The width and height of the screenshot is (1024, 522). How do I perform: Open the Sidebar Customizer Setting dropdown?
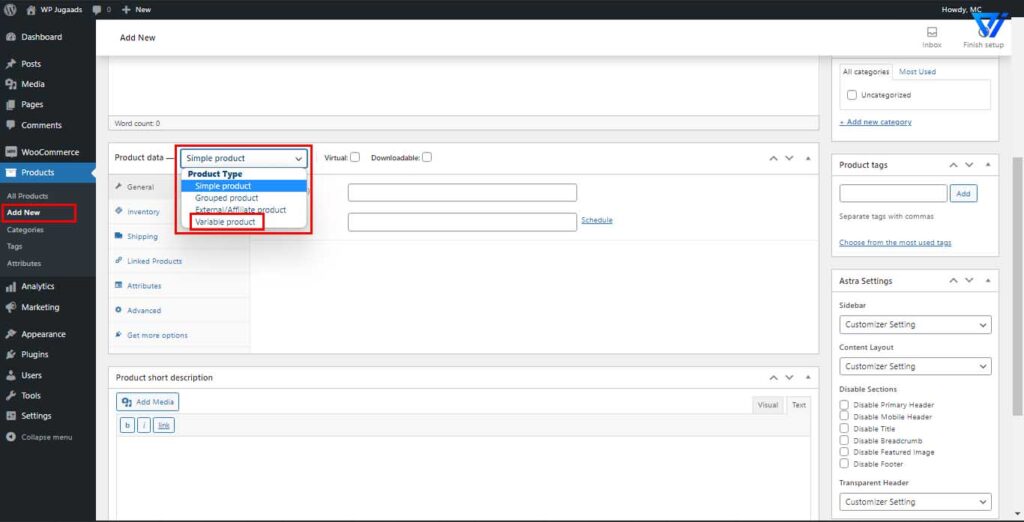[915, 325]
